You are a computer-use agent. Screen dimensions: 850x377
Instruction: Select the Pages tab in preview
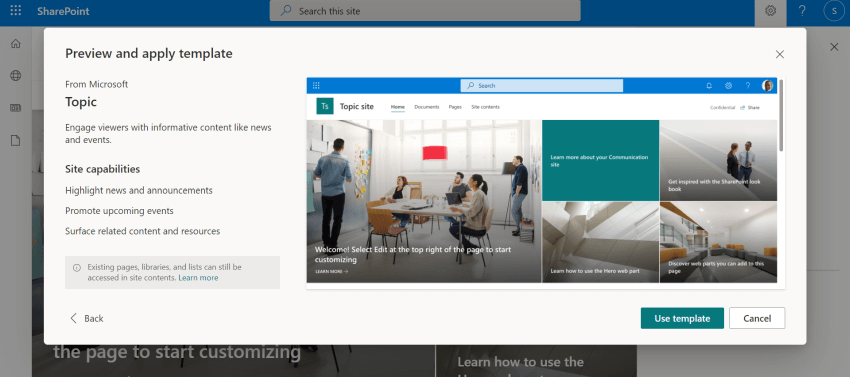[x=455, y=107]
